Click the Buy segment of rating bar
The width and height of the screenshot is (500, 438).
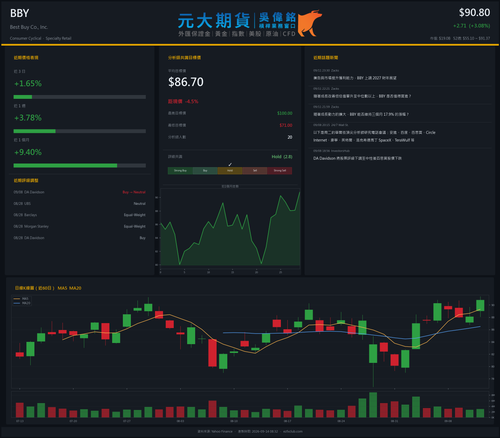205,171
